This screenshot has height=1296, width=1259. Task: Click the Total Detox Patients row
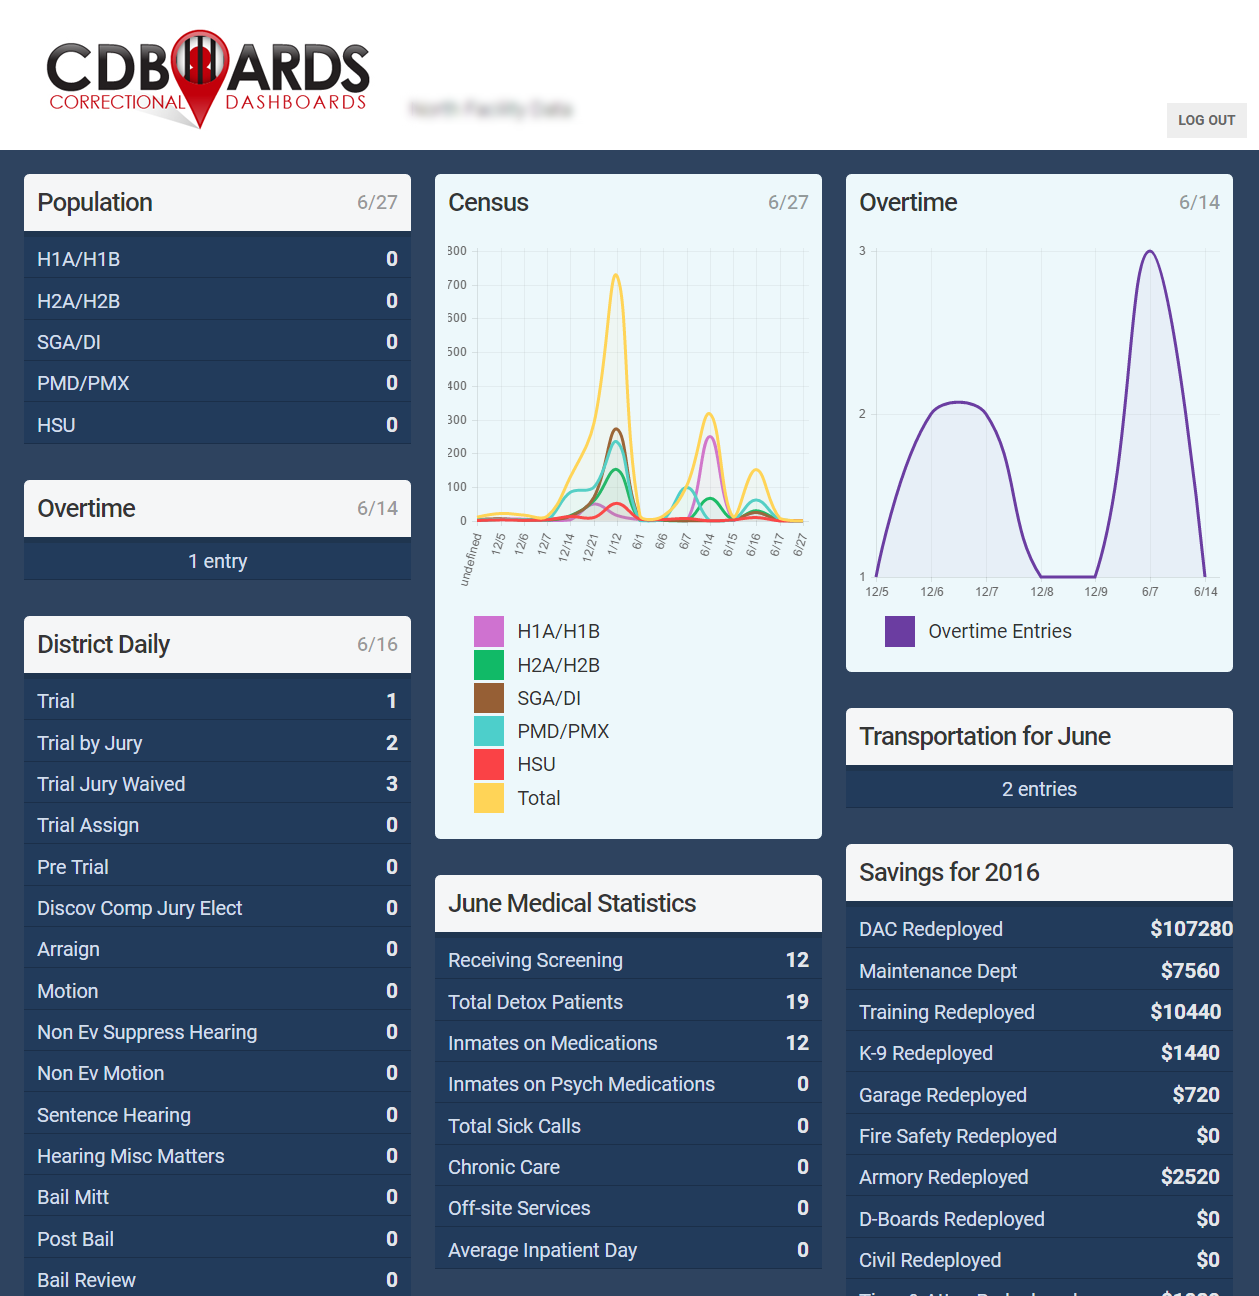coord(628,1002)
